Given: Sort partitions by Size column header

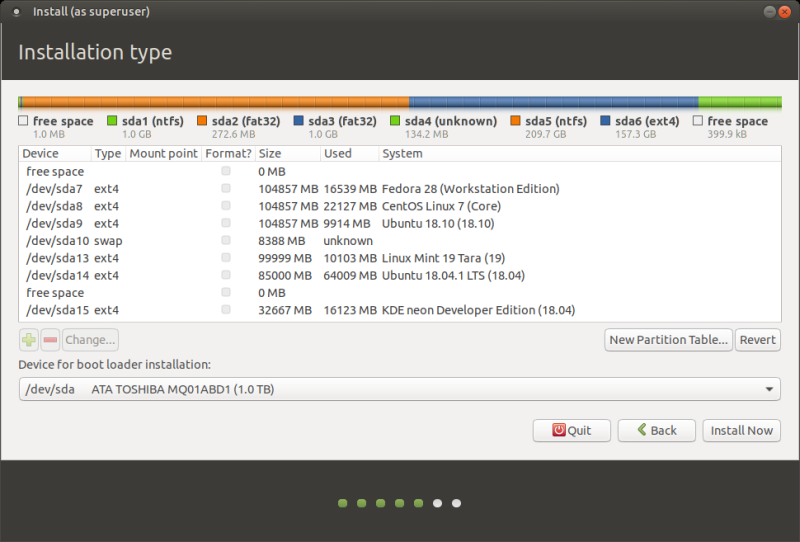Looking at the screenshot, I should pyautogui.click(x=270, y=154).
